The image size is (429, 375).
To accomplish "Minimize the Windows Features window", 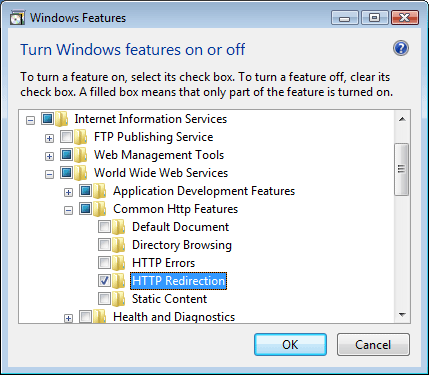I will pyautogui.click(x=345, y=18).
